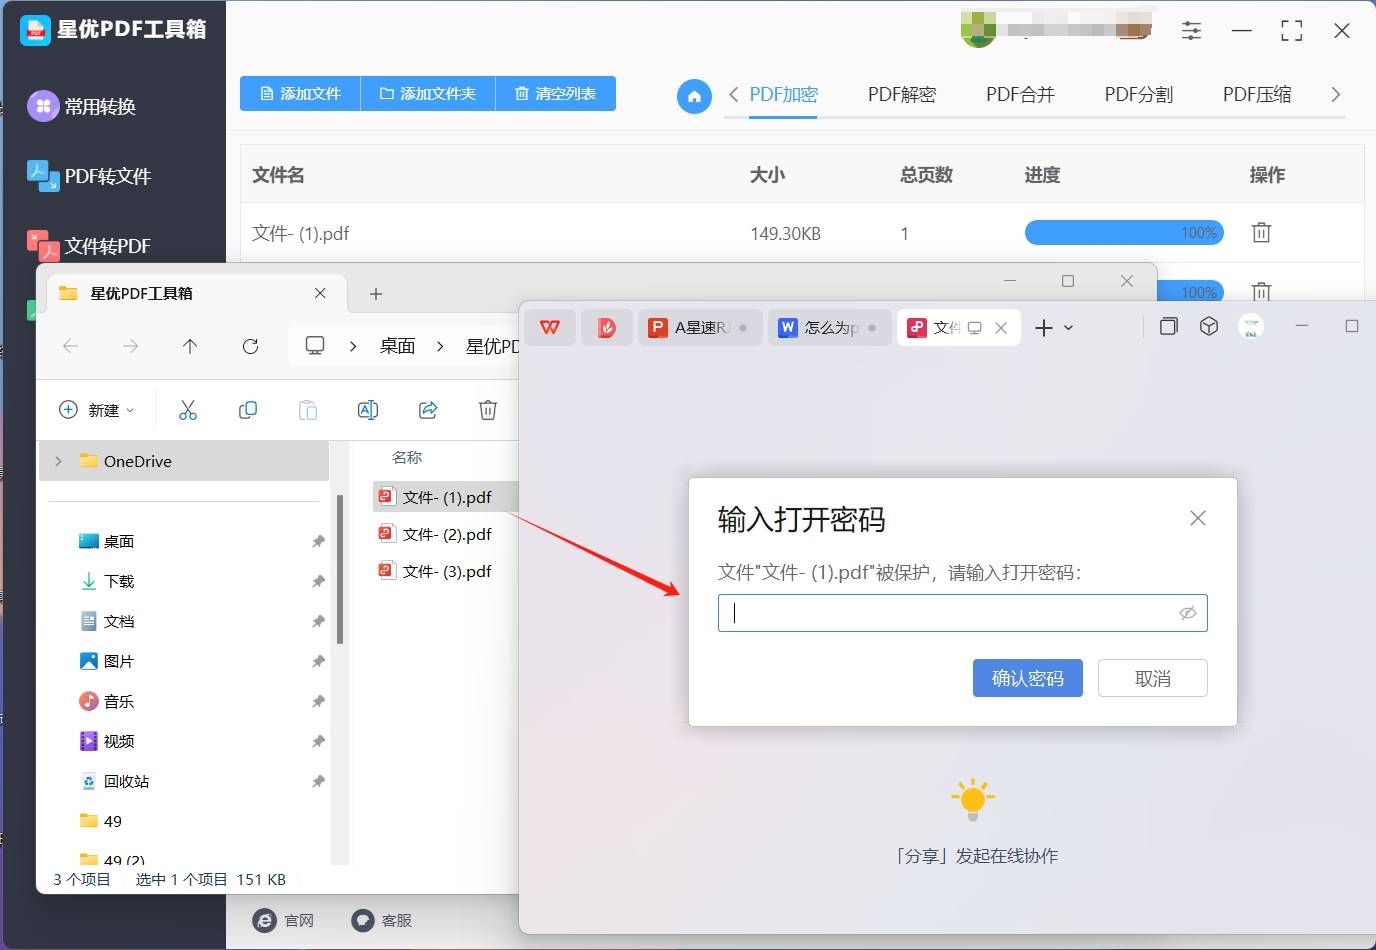Copy 文件- (1).pdf using the toolbar copy icon
This screenshot has height=950, width=1376.
coord(248,410)
